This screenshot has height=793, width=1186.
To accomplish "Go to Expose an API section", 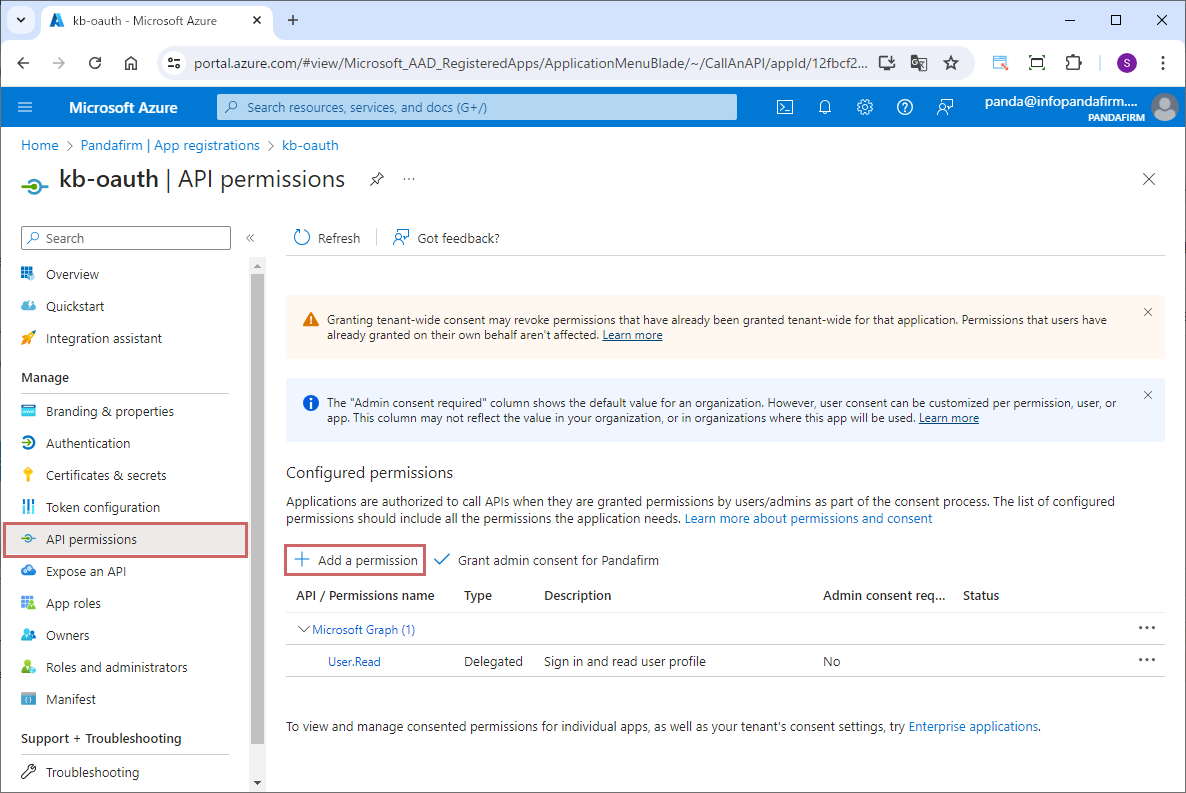I will (x=86, y=571).
